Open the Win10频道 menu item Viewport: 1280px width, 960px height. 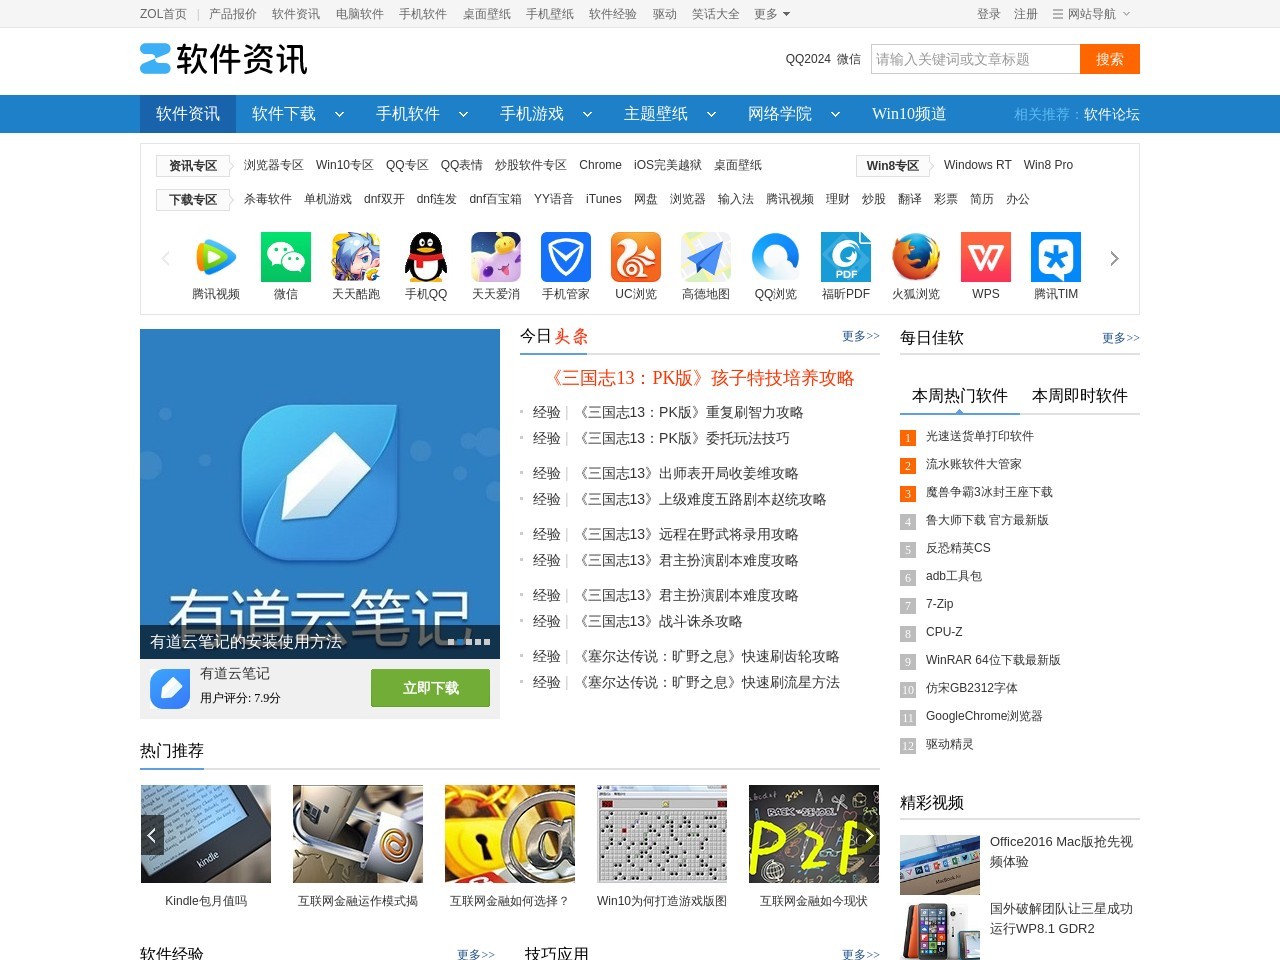907,114
